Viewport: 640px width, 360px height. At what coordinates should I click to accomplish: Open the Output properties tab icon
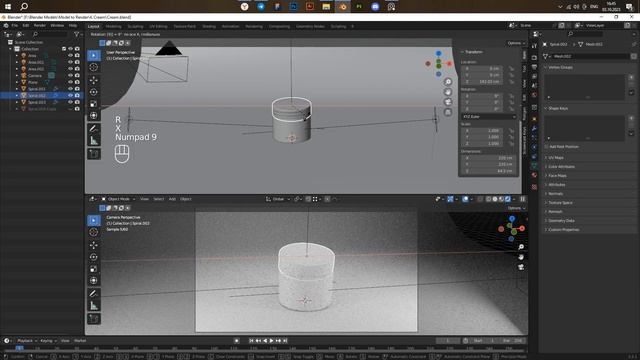coord(534,67)
